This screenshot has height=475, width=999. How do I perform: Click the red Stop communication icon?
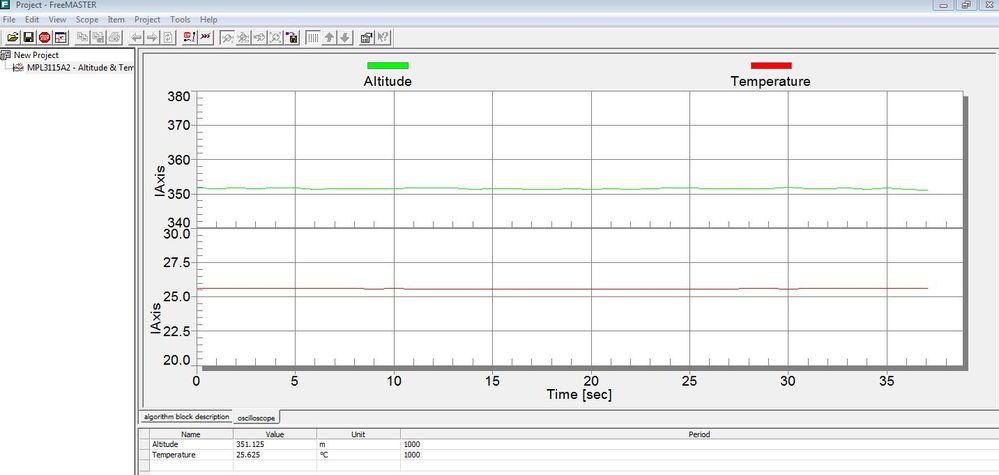(x=45, y=38)
